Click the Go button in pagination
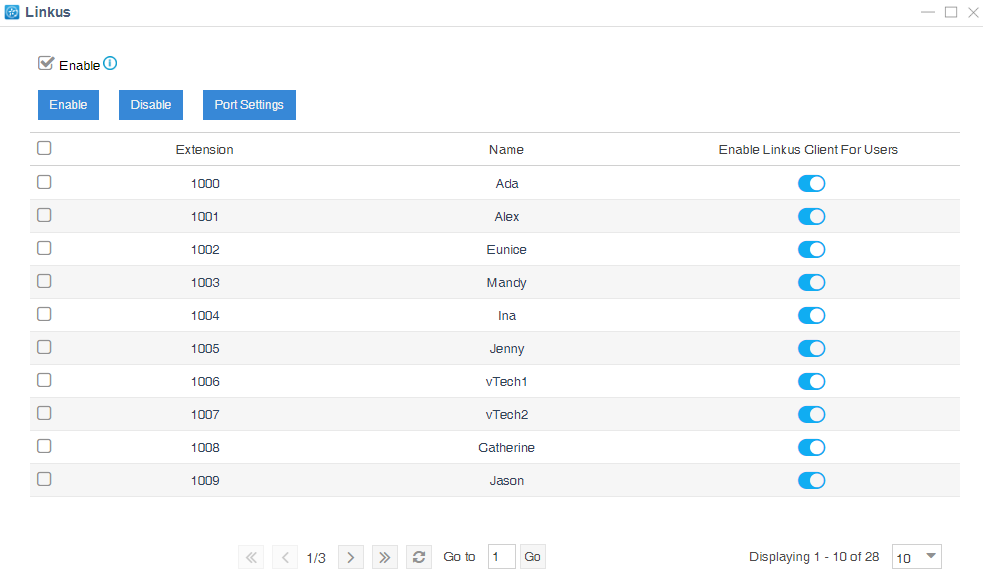The width and height of the screenshot is (983, 571). click(533, 557)
